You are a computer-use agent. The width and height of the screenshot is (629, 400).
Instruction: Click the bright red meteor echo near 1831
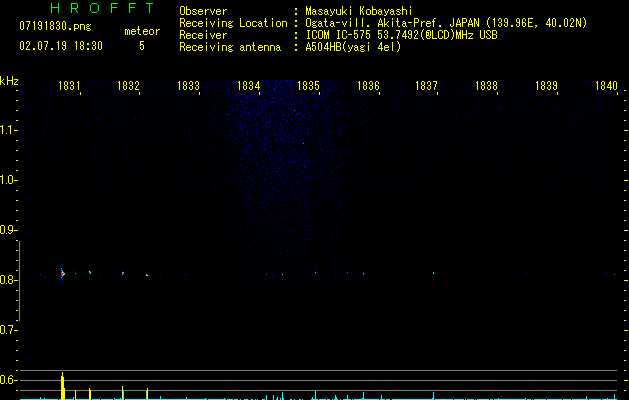click(62, 274)
